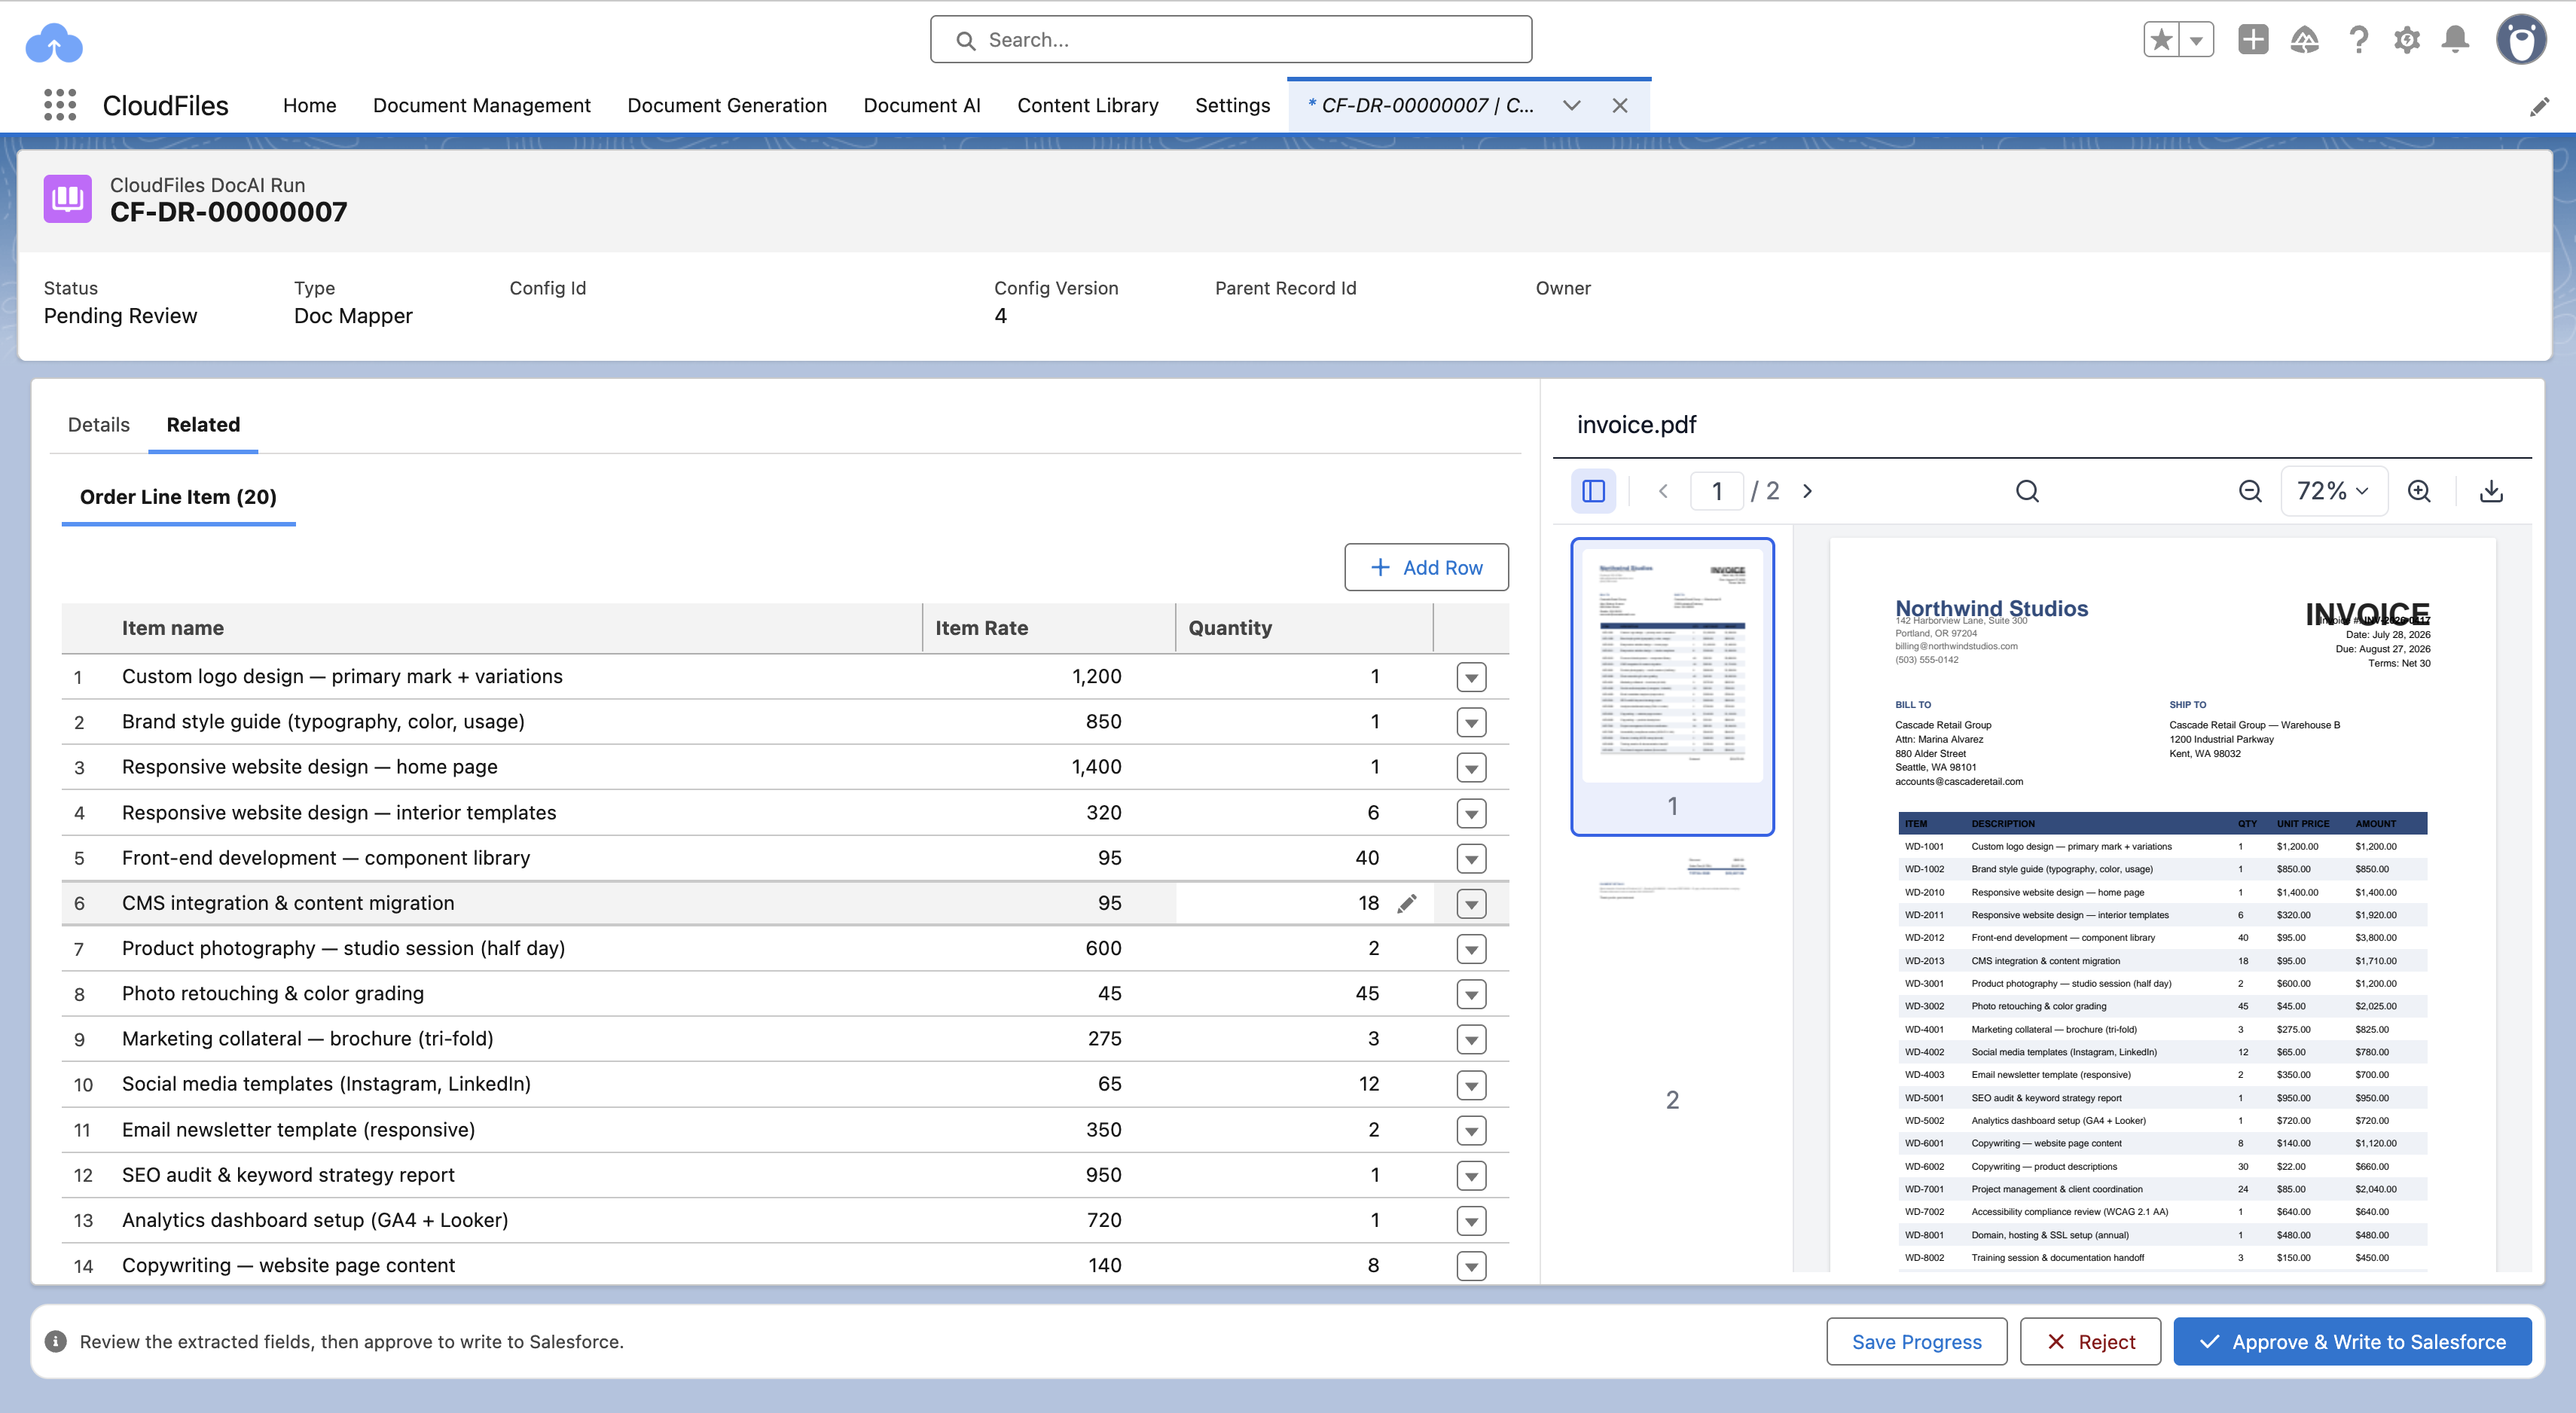The height and width of the screenshot is (1413, 2576).
Task: Open row actions for Brand style guide
Action: [1471, 722]
